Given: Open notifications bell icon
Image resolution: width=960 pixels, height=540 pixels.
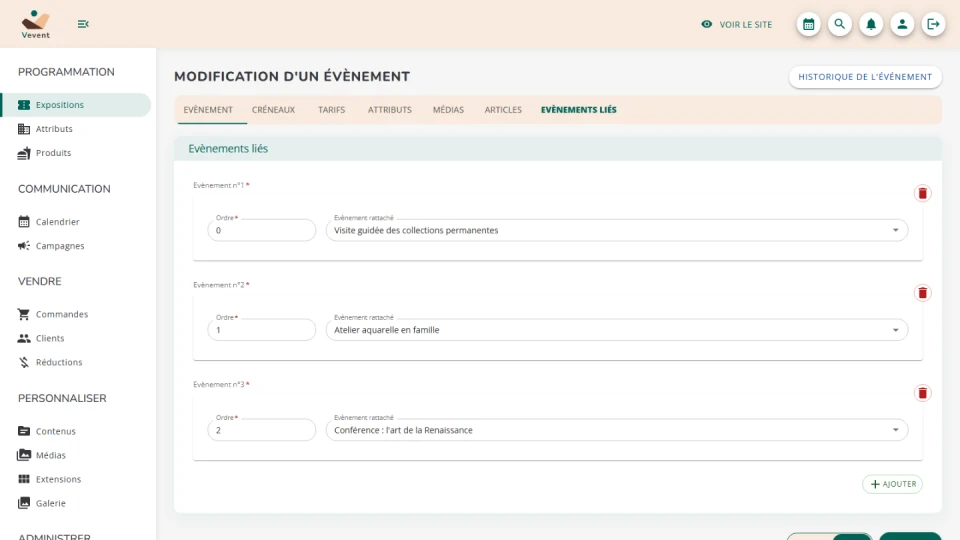Looking at the screenshot, I should tap(871, 24).
